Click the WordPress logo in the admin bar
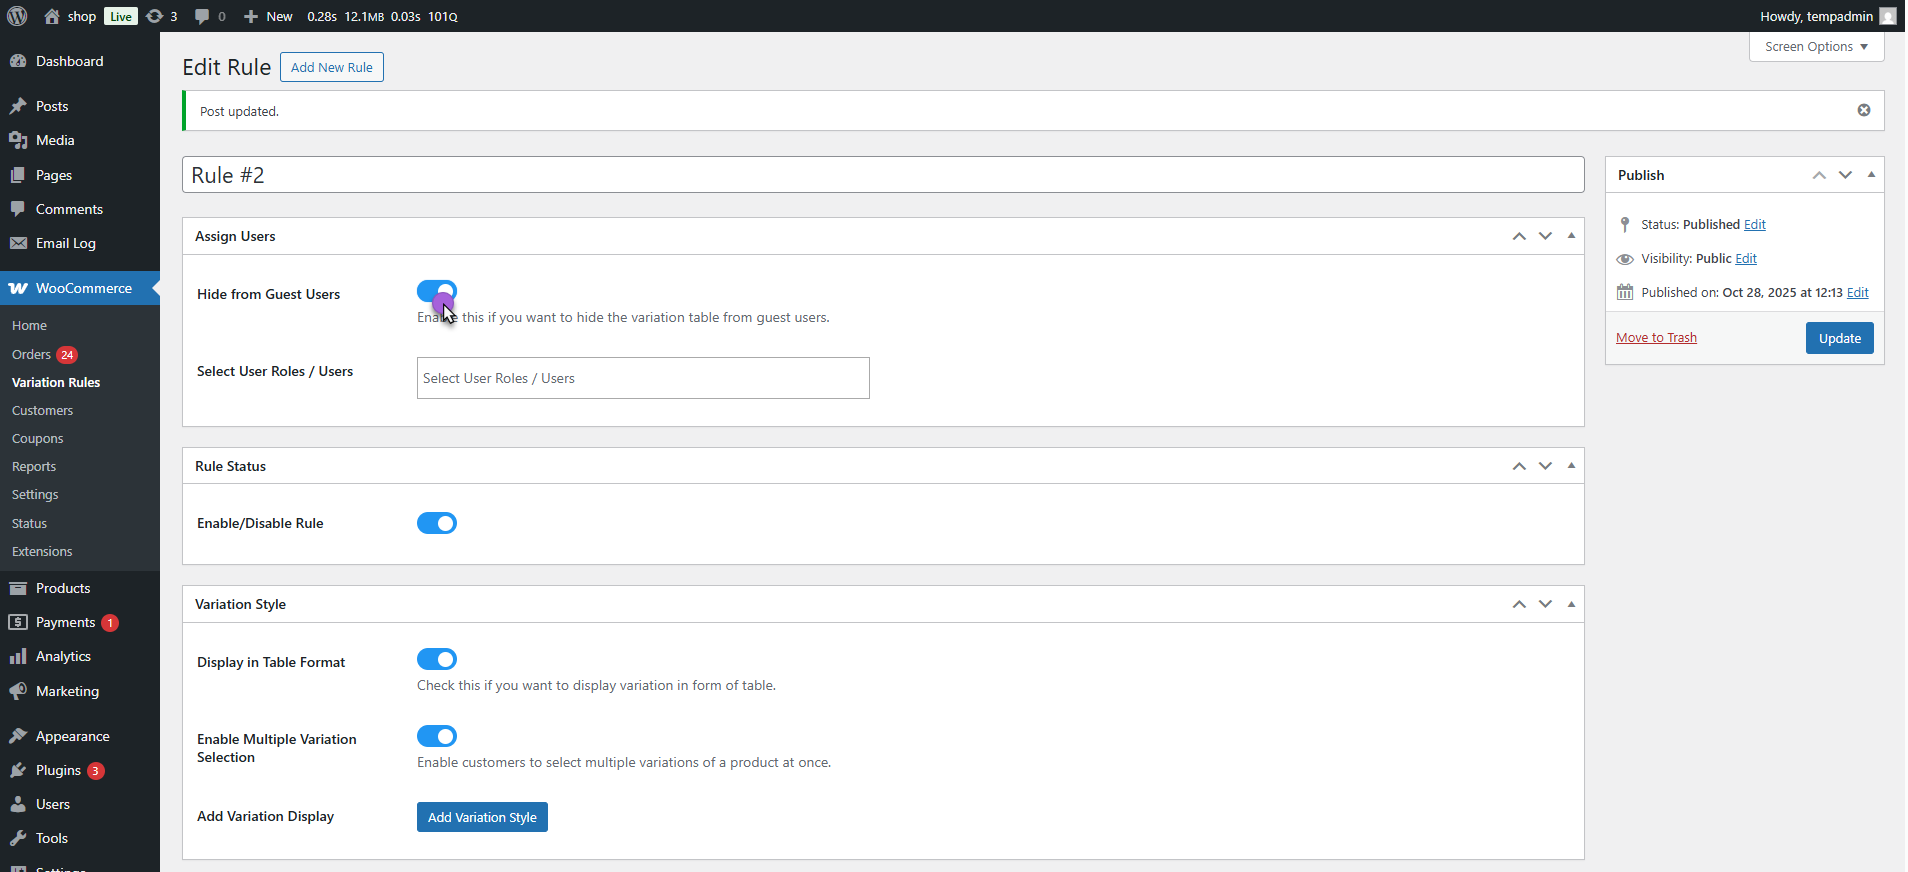 (x=17, y=16)
